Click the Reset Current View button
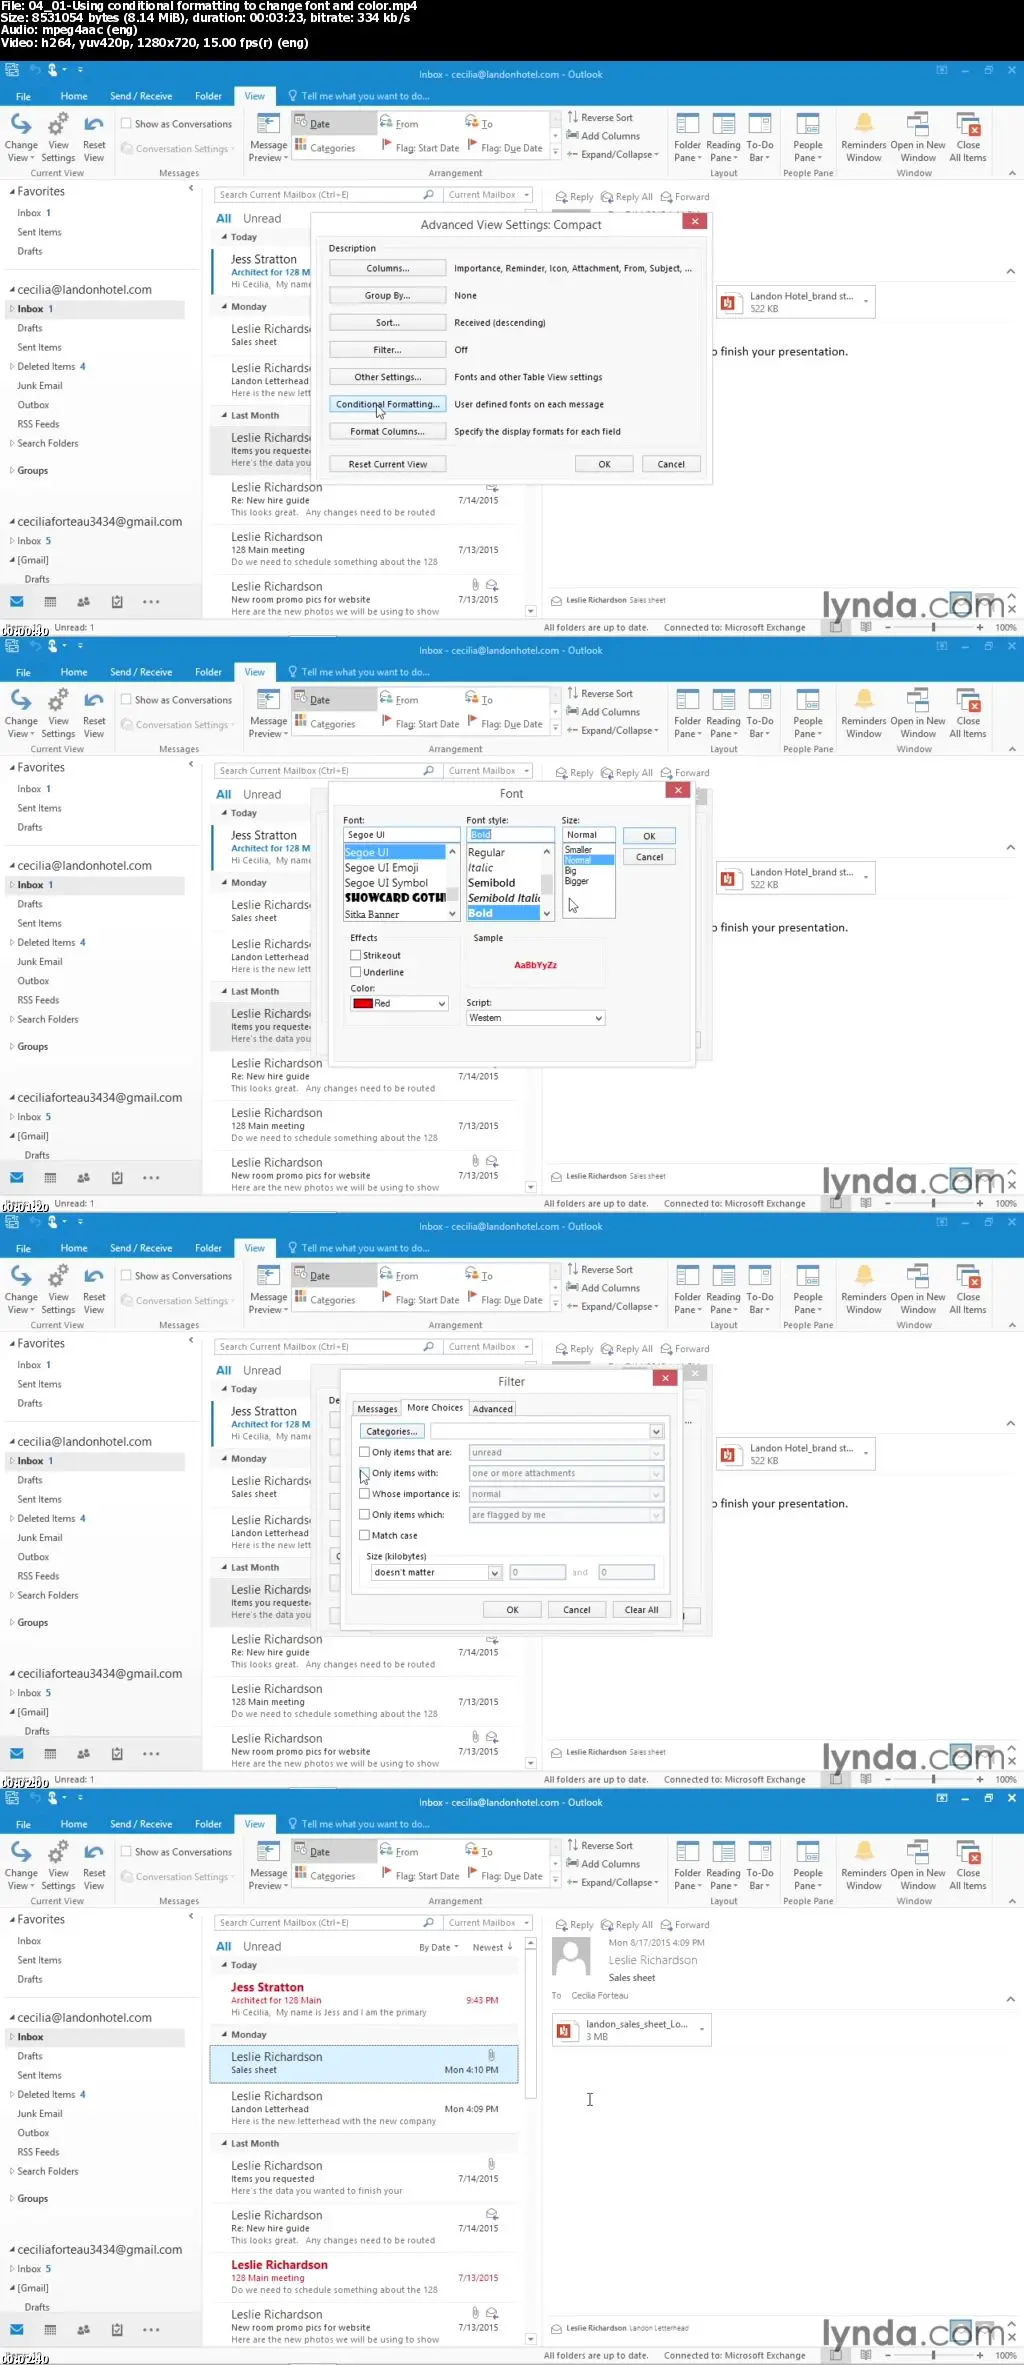Image resolution: width=1024 pixels, height=2365 pixels. 387,464
